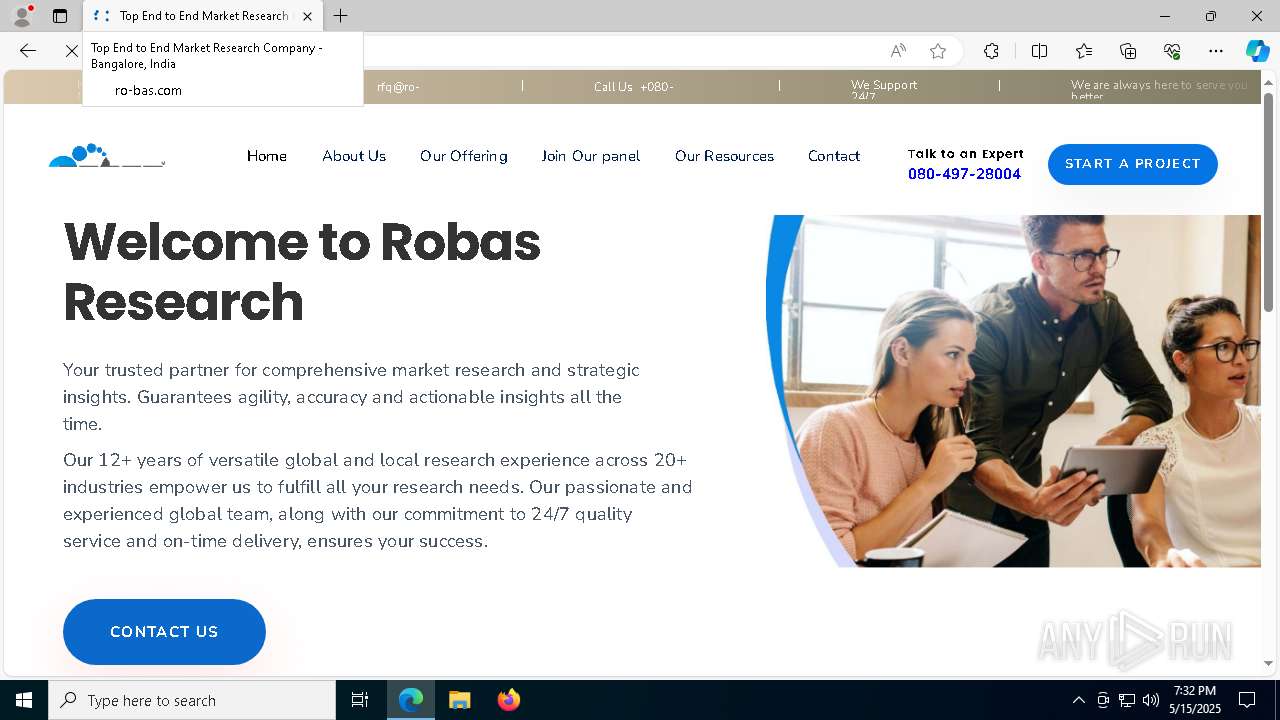Click the taskbar search box
This screenshot has width=1280, height=720.
click(x=192, y=700)
